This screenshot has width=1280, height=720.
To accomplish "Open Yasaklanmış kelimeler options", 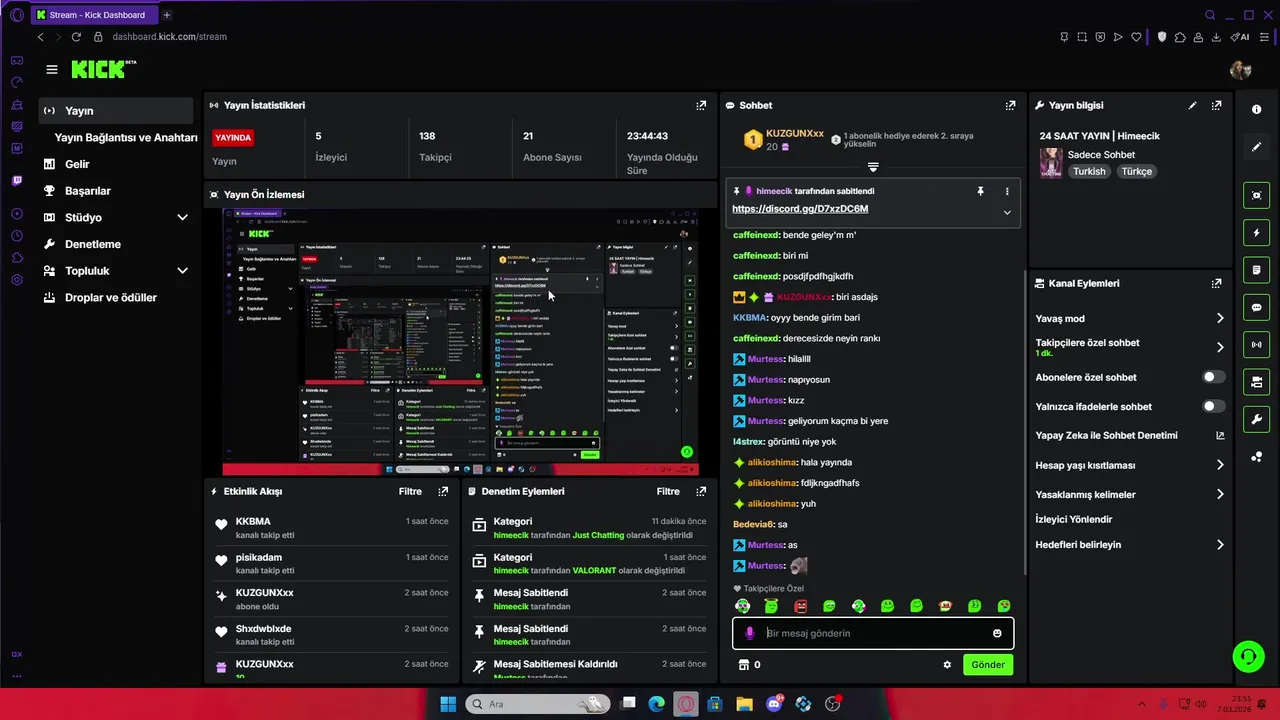I will 1129,494.
